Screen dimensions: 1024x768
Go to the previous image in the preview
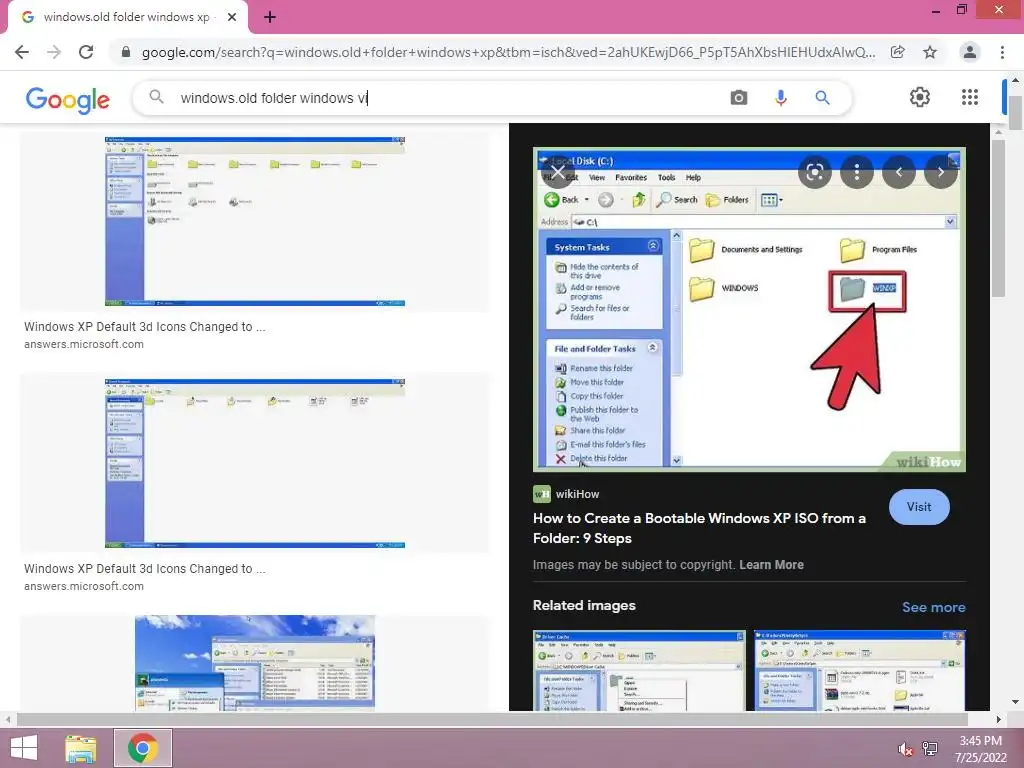point(899,172)
